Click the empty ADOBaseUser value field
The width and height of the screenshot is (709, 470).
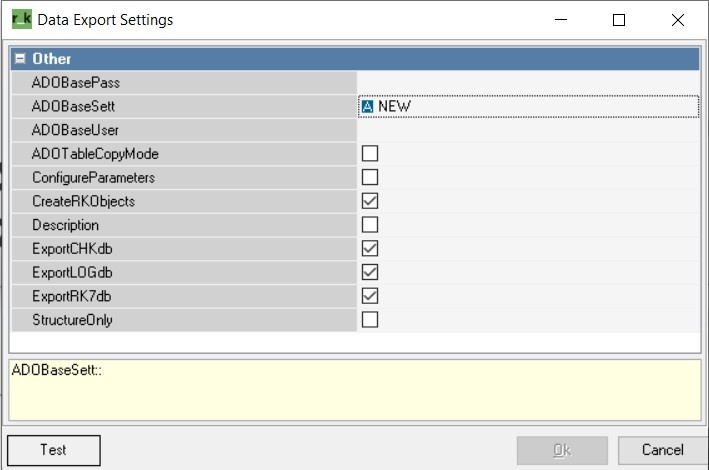pos(528,130)
